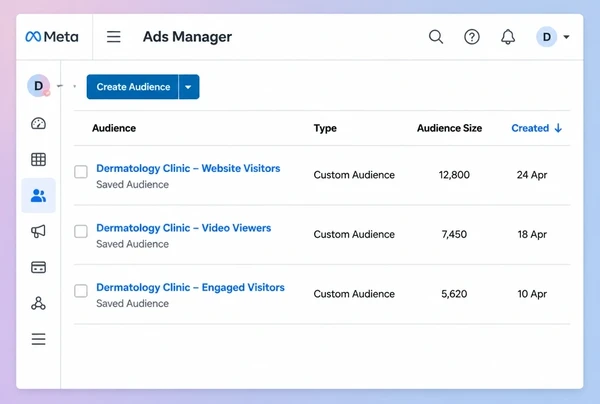Screen dimensions: 600x404
Task: Expand the sidebar account switcher arrow
Action: pyautogui.click(x=60, y=86)
